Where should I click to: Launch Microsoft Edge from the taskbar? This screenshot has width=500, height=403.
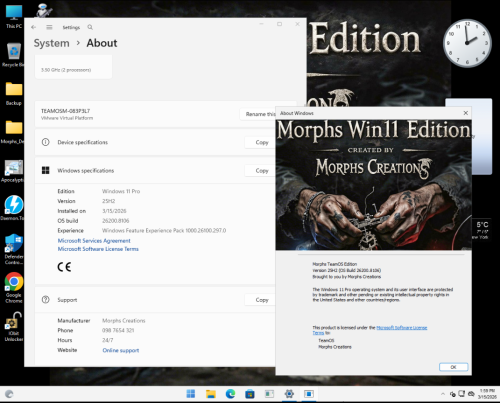[230, 394]
